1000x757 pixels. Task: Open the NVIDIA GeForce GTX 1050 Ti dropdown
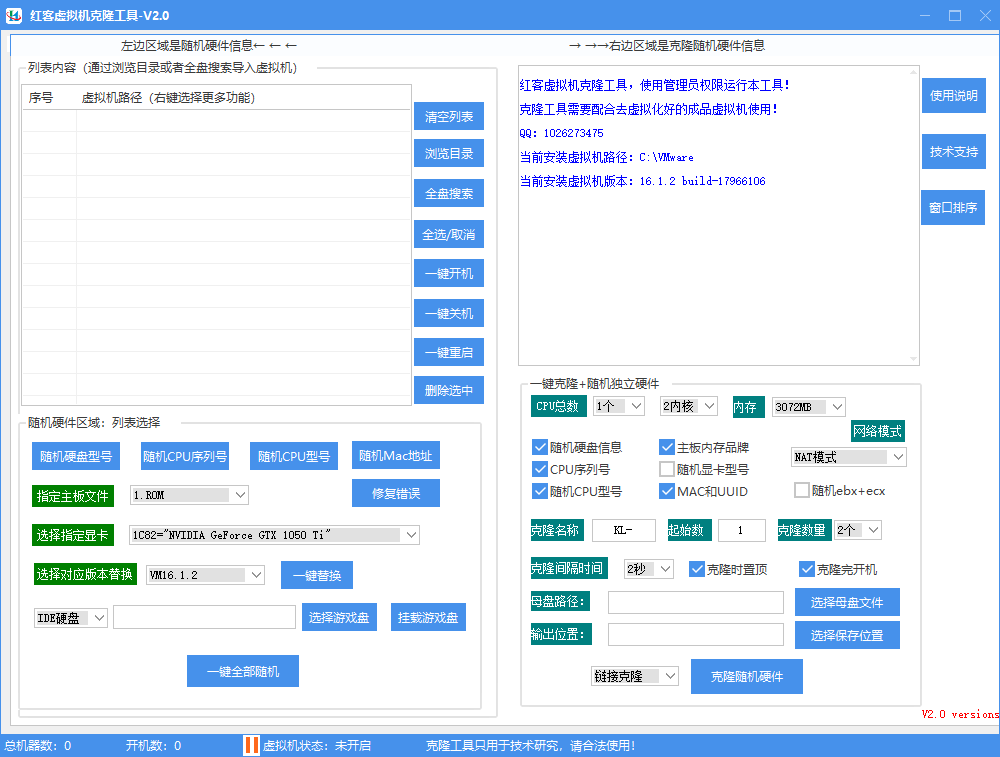pyautogui.click(x=411, y=535)
